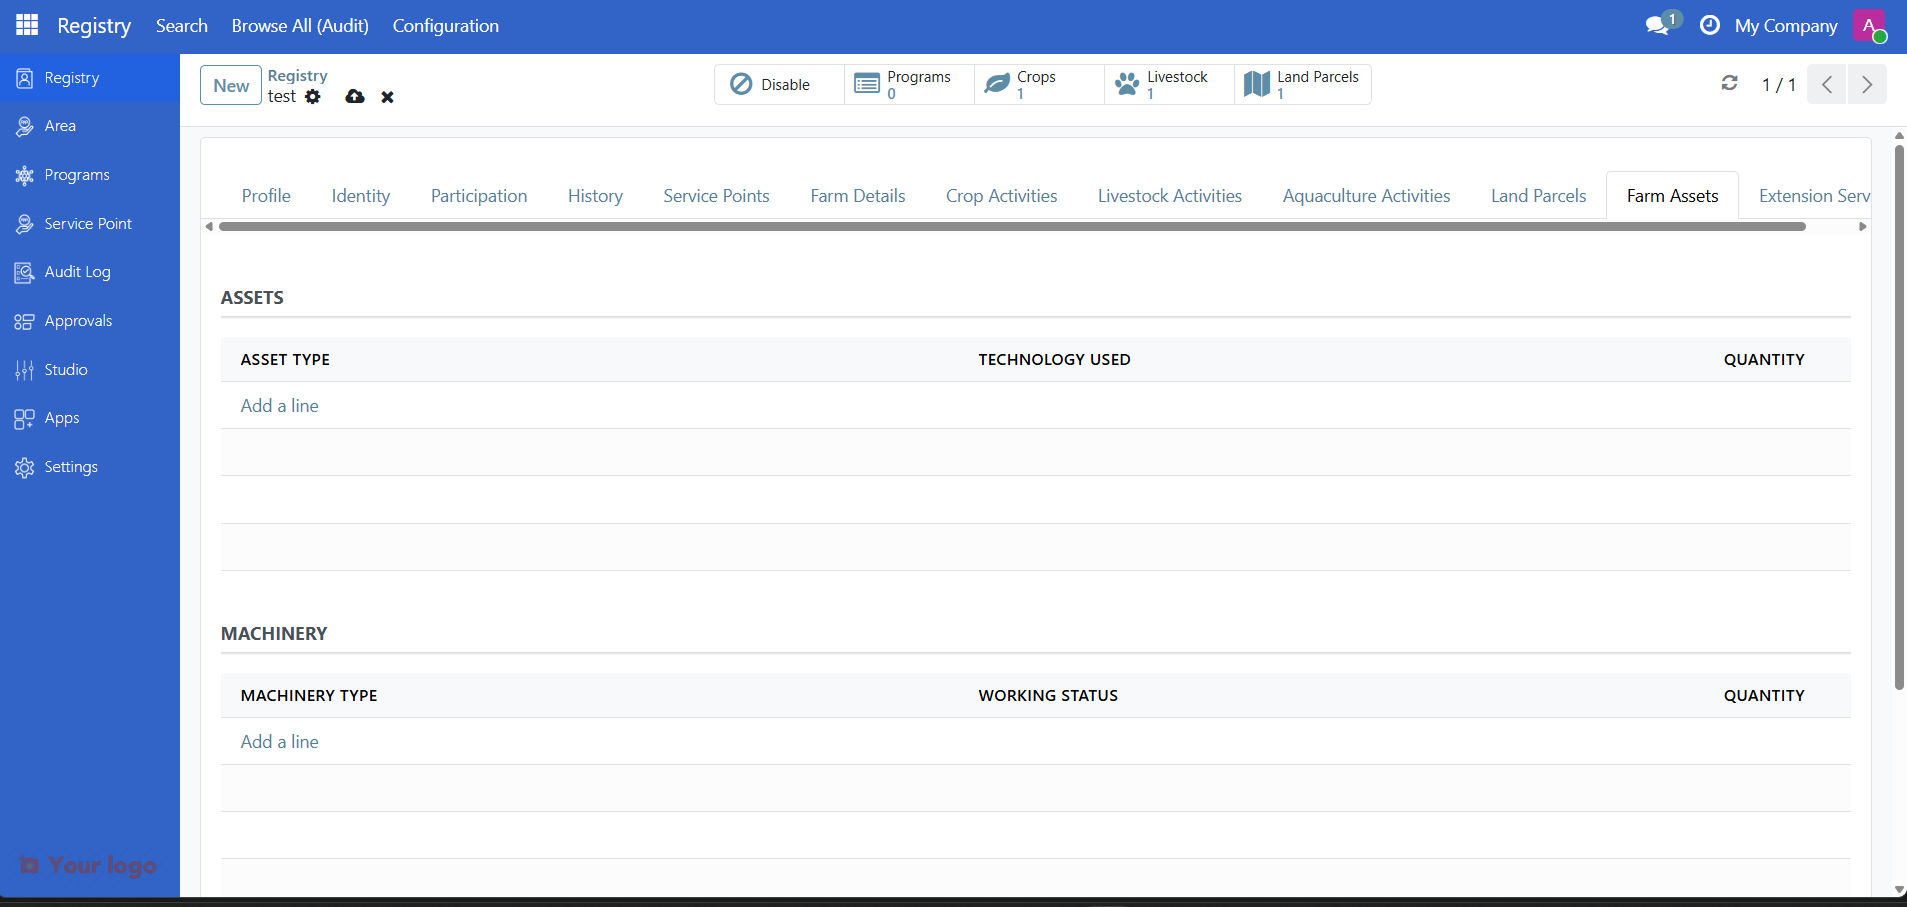1907x907 pixels.
Task: Click My Company switcher
Action: click(x=1786, y=26)
